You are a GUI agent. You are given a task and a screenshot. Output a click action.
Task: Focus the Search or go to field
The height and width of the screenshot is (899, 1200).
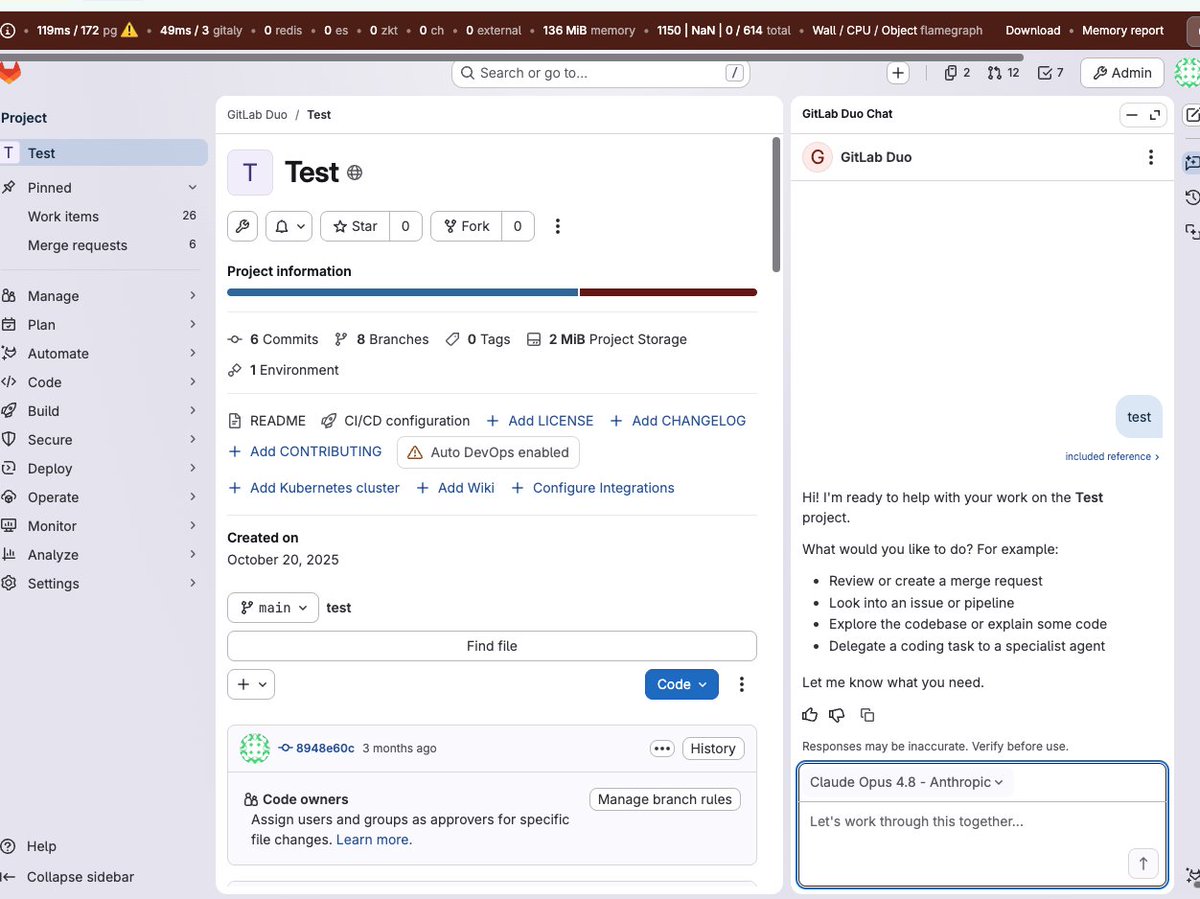[x=601, y=73]
